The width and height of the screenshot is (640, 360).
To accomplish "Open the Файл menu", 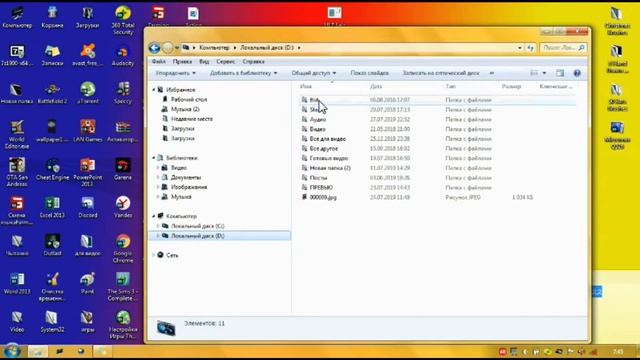I will pyautogui.click(x=159, y=62).
